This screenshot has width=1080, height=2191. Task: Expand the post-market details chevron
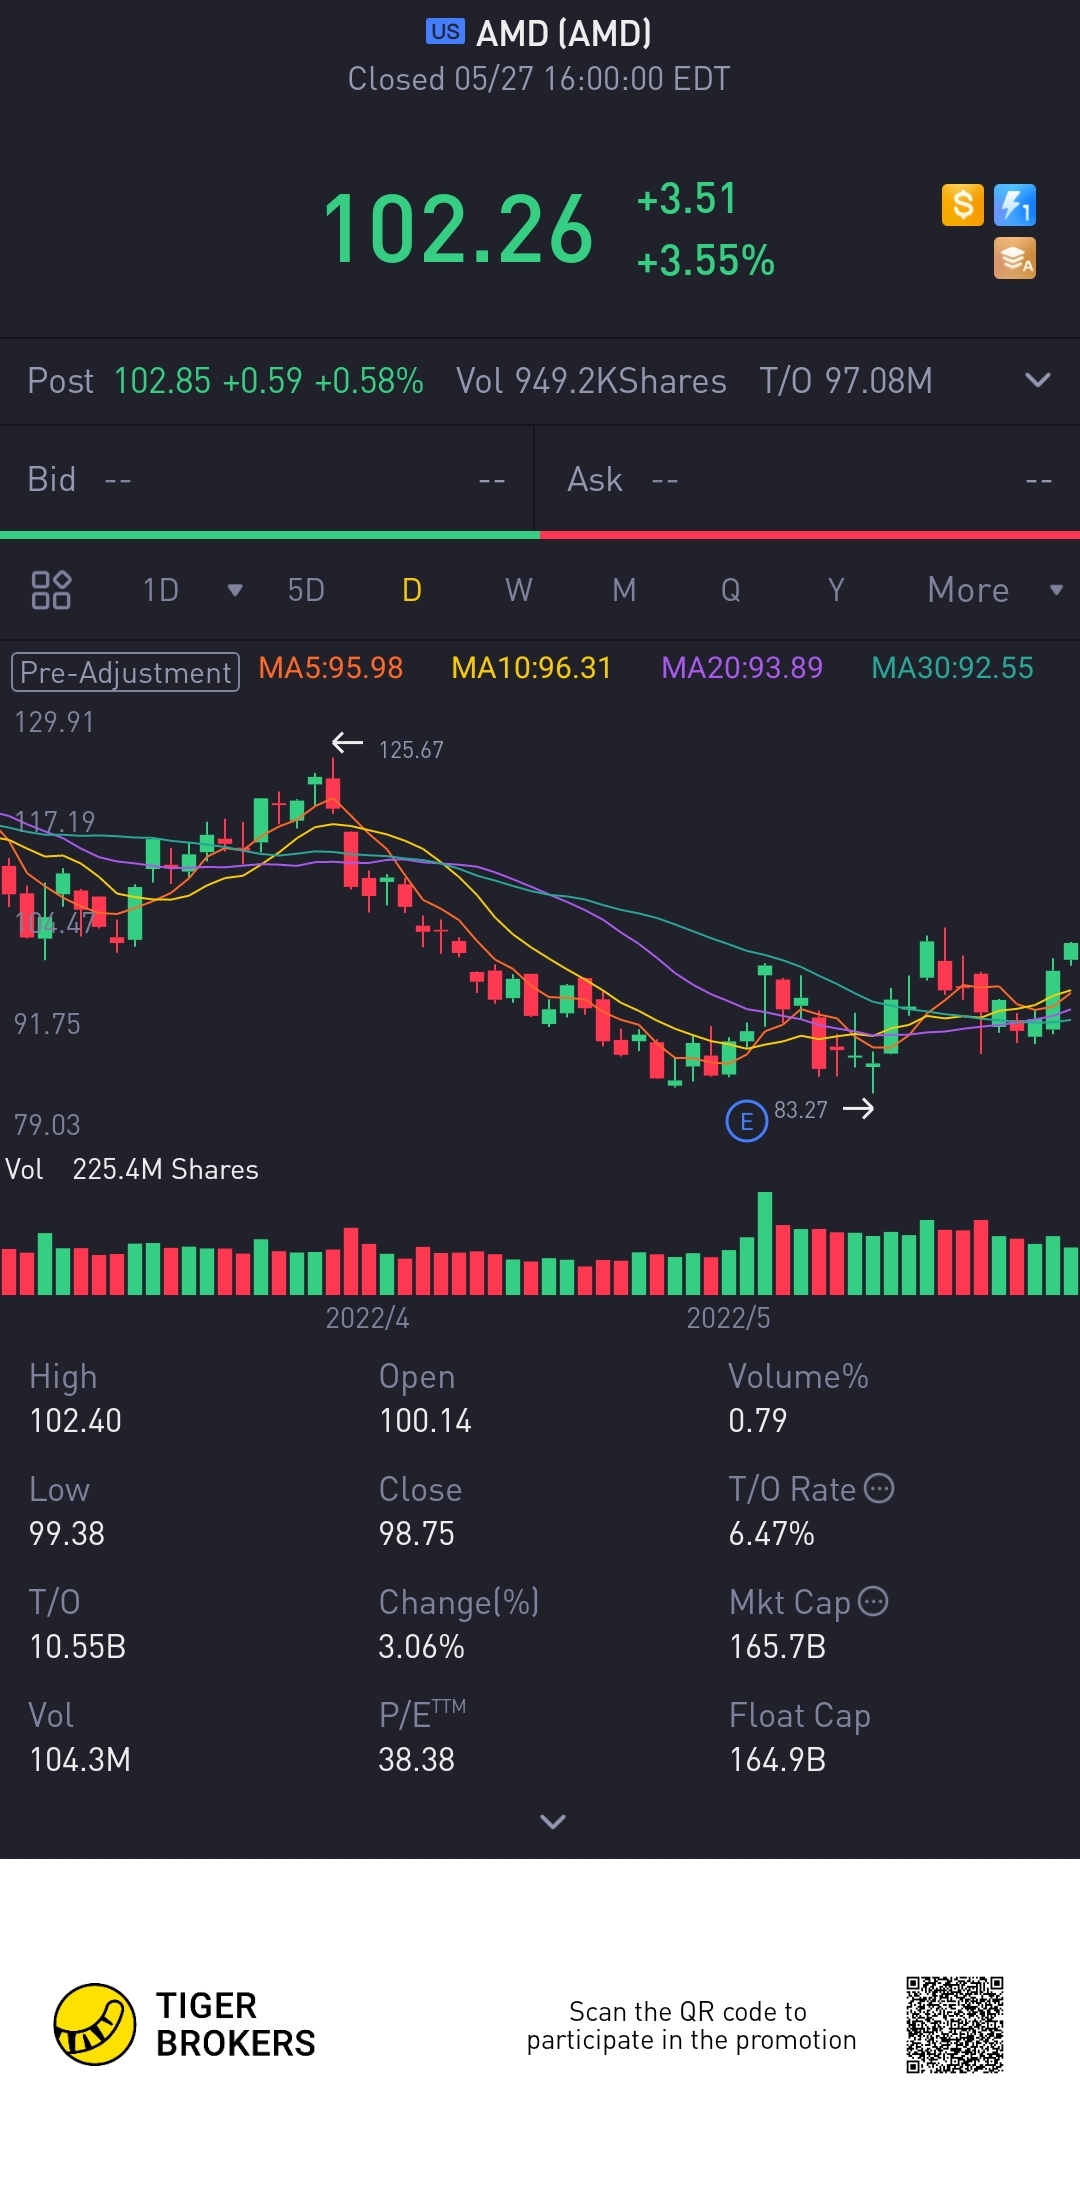1038,380
